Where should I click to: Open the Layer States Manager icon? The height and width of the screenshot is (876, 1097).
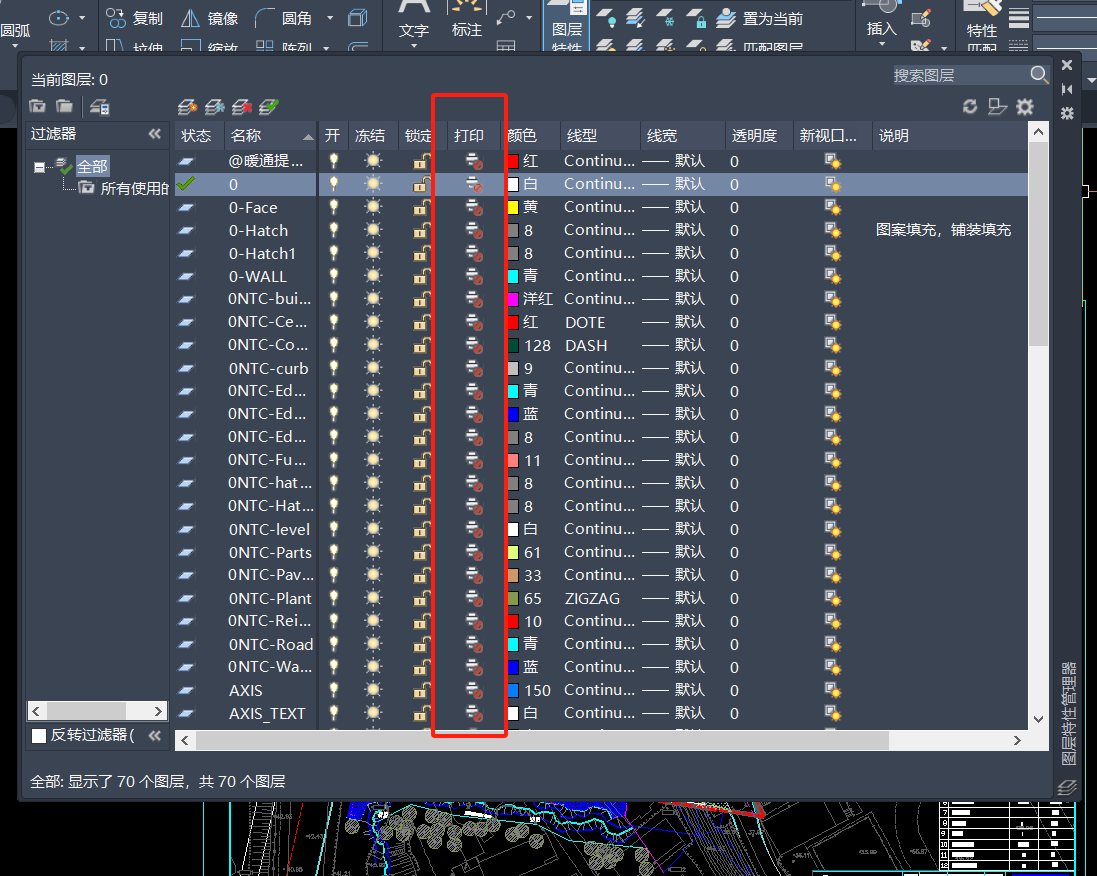pos(99,106)
